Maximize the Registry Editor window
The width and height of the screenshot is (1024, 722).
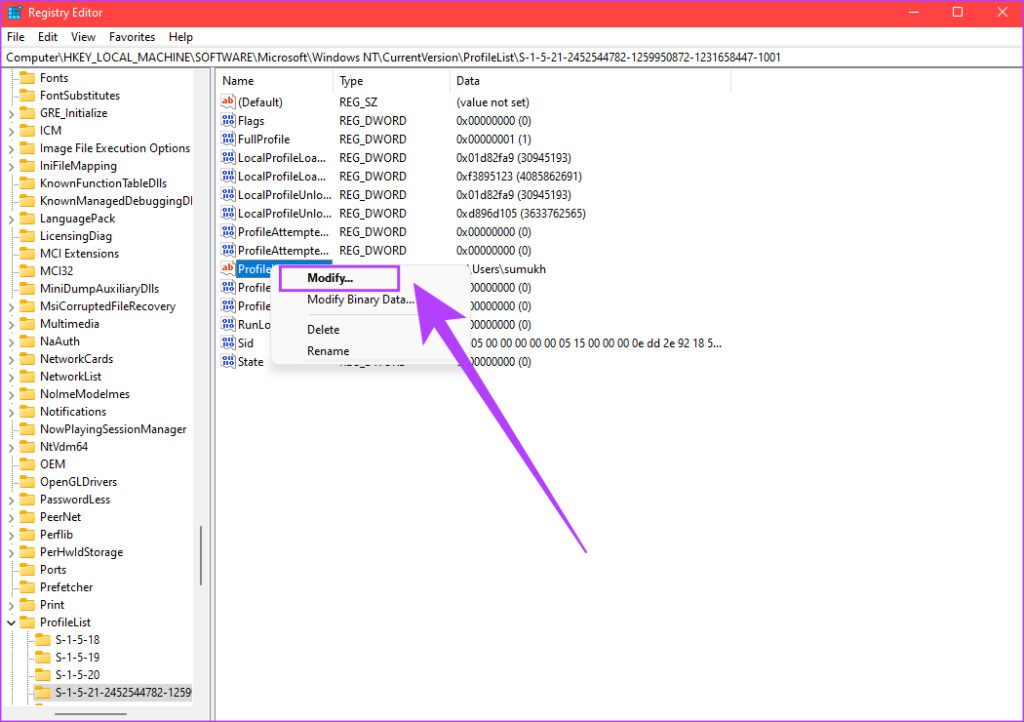point(957,12)
